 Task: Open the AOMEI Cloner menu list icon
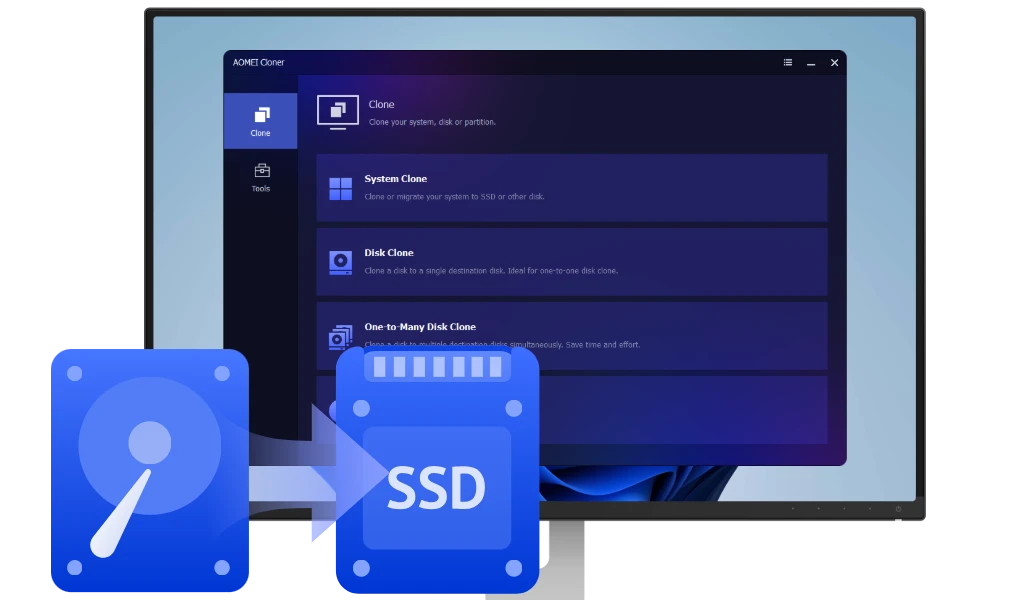[x=788, y=62]
